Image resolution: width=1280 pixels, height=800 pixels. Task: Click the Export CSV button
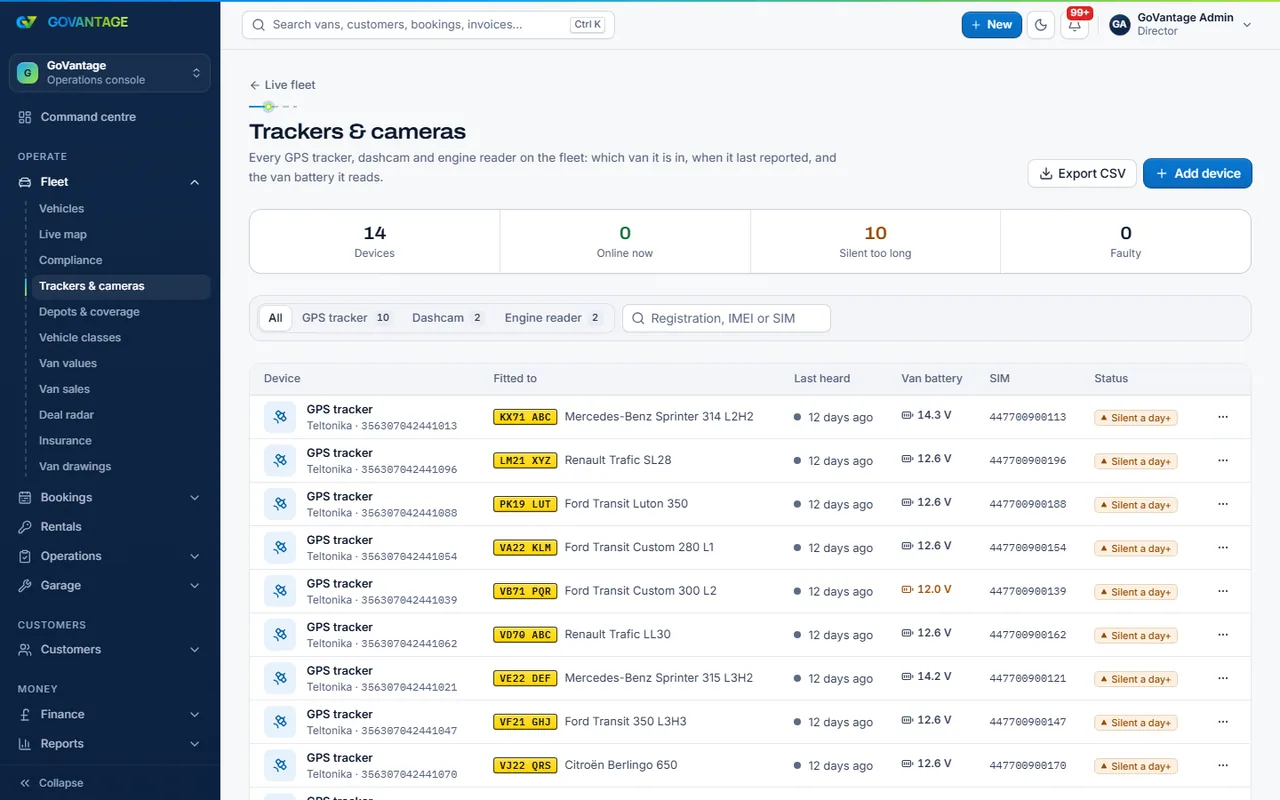(x=1082, y=173)
